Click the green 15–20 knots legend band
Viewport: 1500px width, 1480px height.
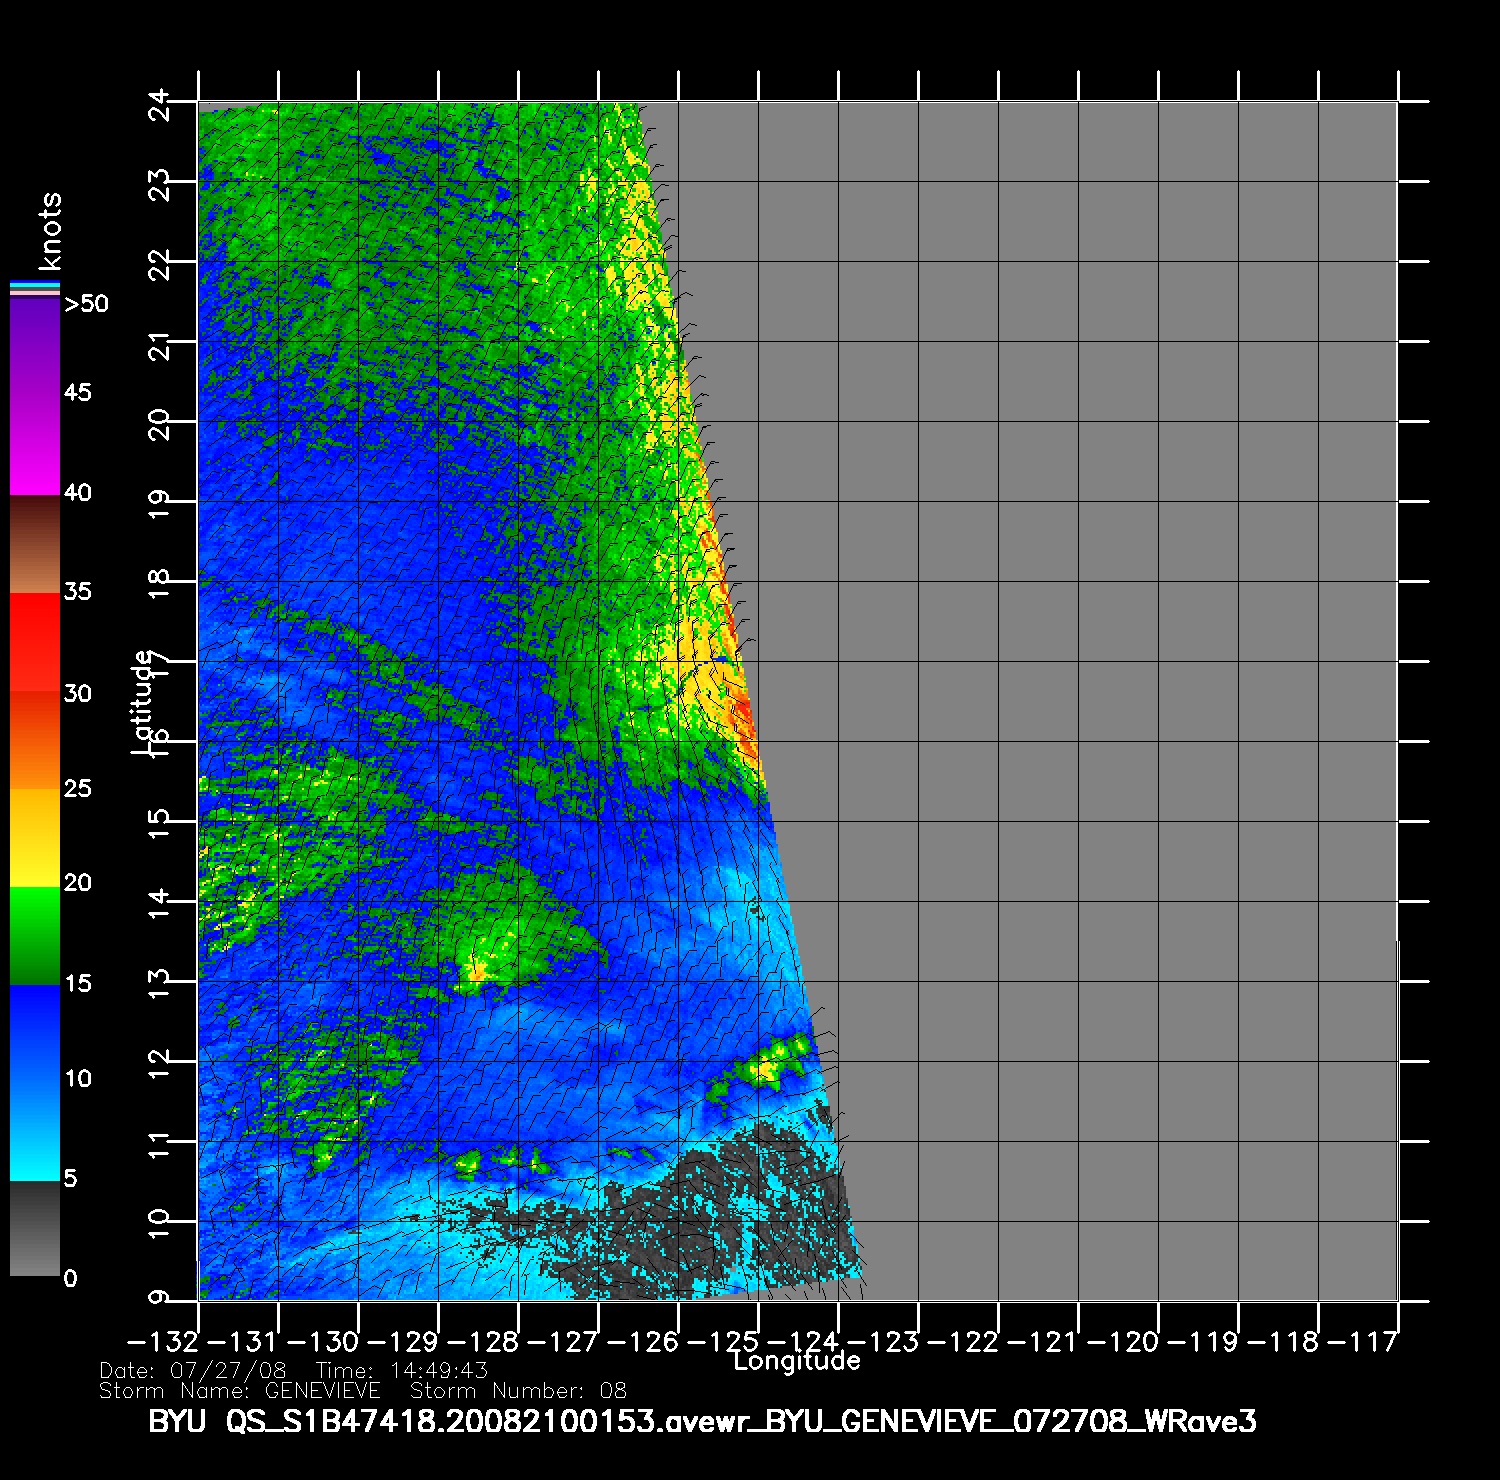click(x=35, y=935)
